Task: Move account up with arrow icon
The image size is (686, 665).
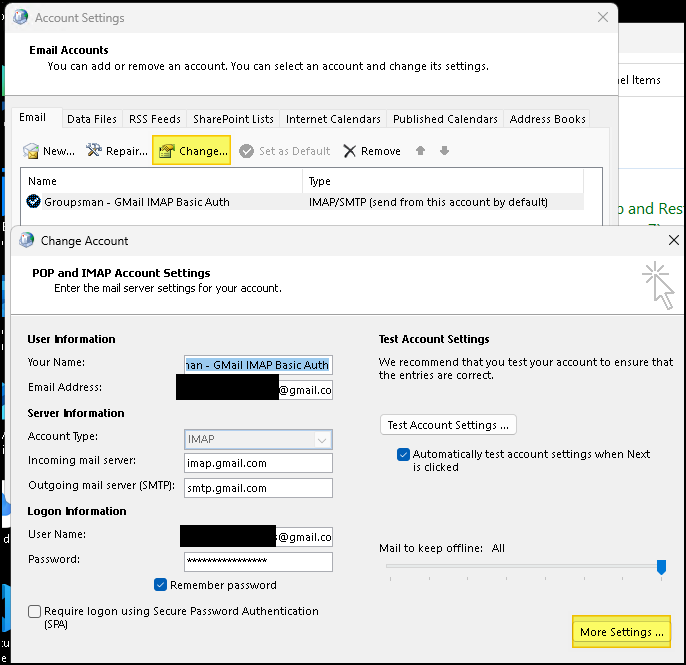Action: point(420,150)
